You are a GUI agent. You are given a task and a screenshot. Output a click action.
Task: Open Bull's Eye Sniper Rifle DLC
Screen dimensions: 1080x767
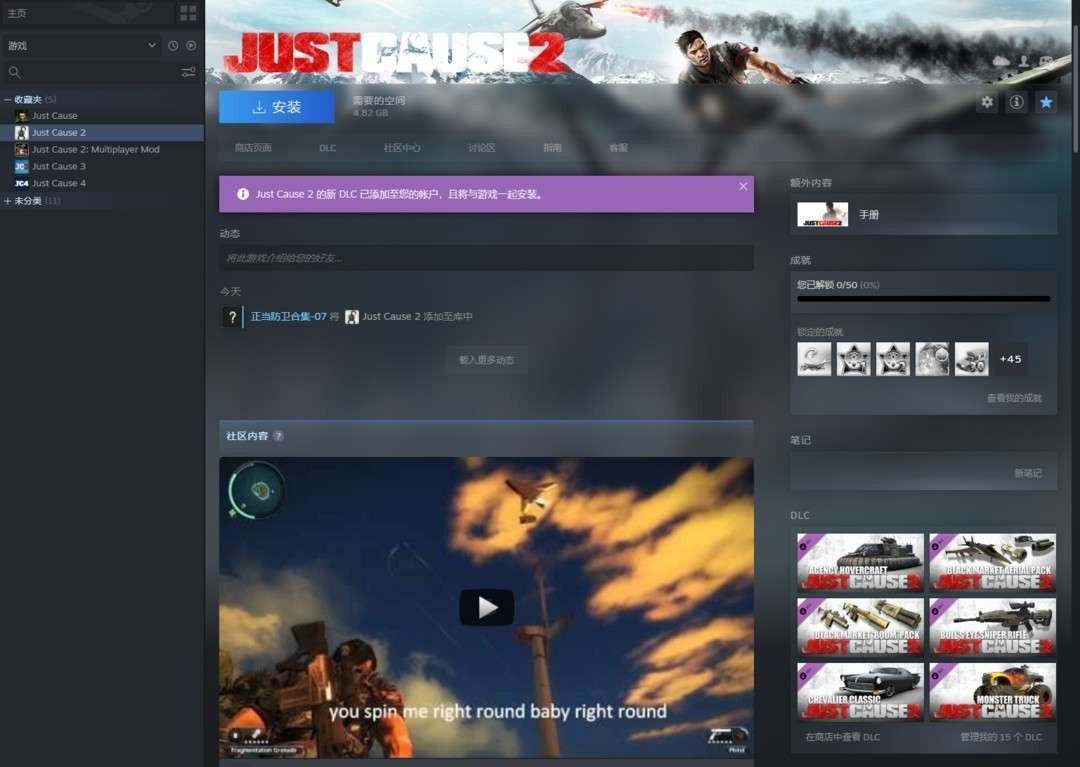(x=993, y=627)
